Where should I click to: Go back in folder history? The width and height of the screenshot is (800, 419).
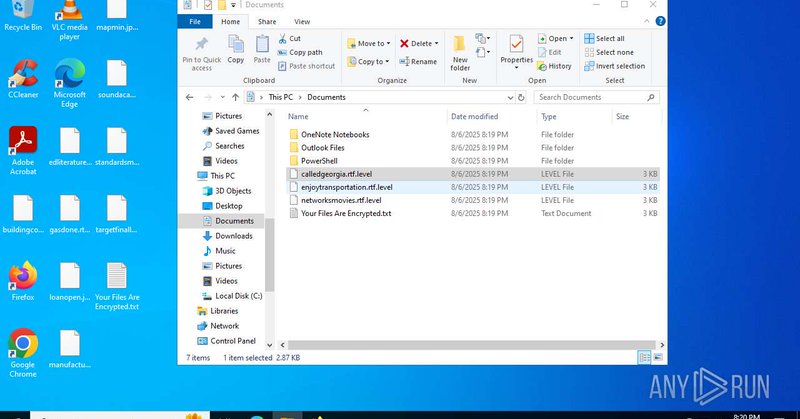tap(190, 97)
